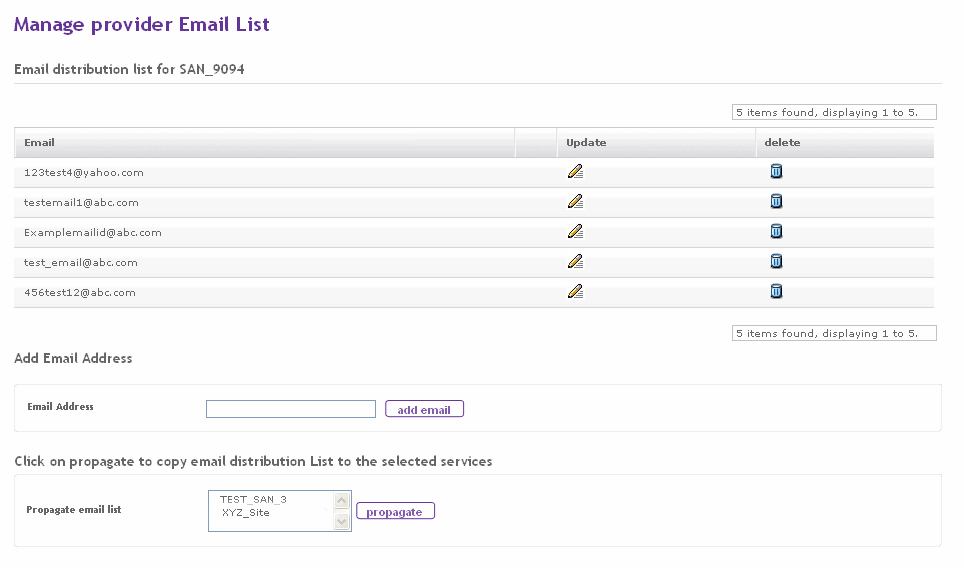
Task: Click trash icon for Examplemailid@abc.com
Action: click(776, 231)
